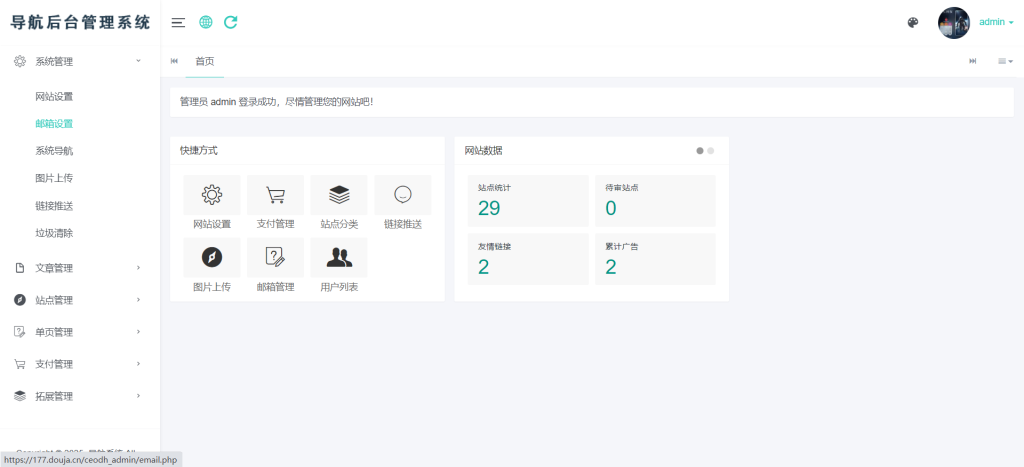Screen dimensions: 1024x467
Task: Open 图片上传 shortcut compass icon
Action: click(x=212, y=257)
